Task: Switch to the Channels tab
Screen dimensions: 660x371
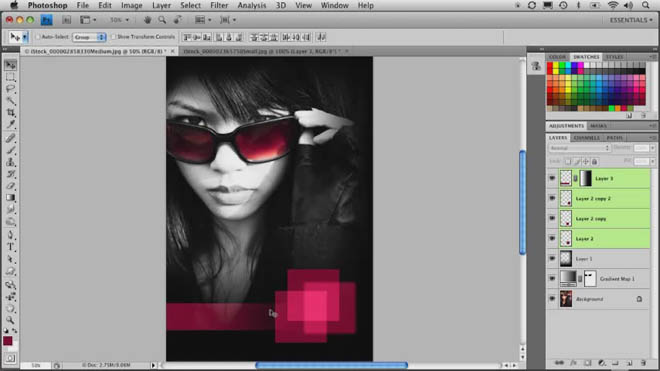Action: [587, 138]
